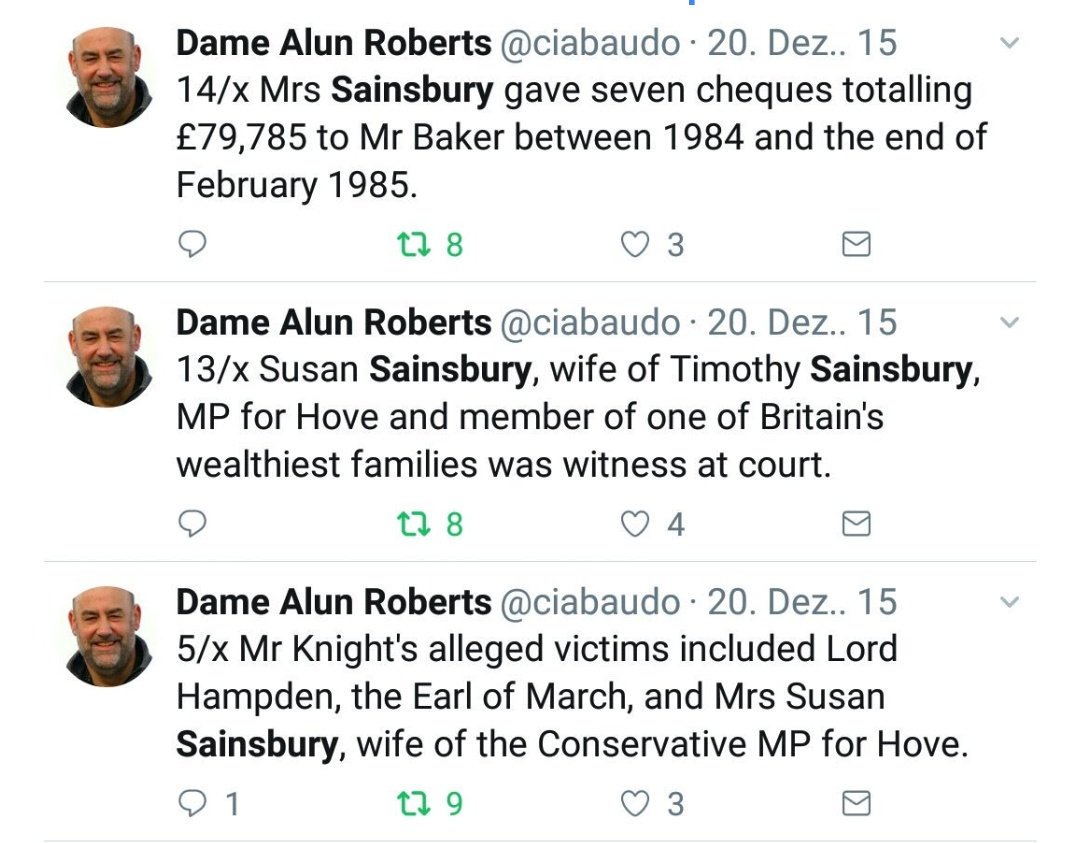Expand the 13/x tweet's dropdown menu
The image size is (1080, 843).
1010,323
